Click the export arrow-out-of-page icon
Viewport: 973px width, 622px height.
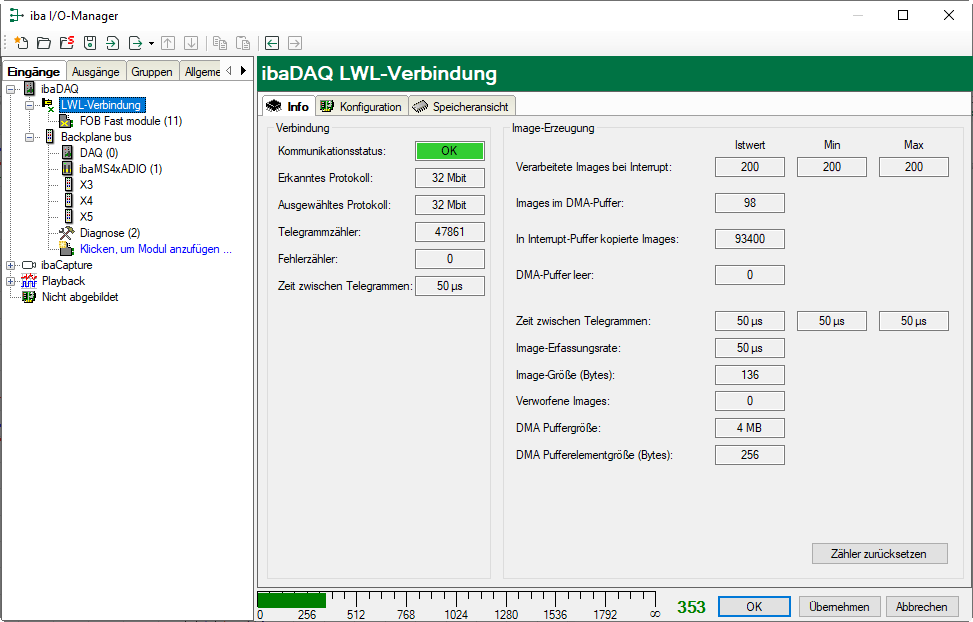coord(135,43)
